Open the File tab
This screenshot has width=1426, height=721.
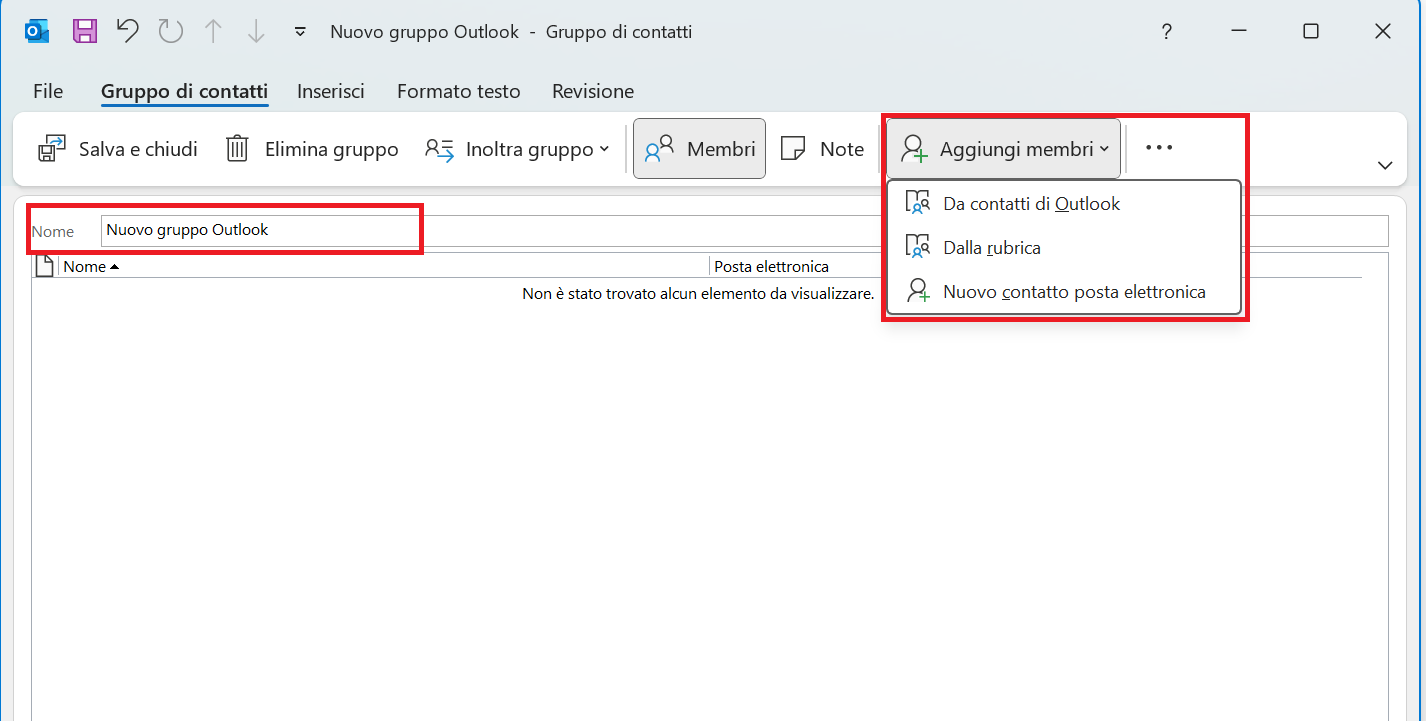[48, 91]
